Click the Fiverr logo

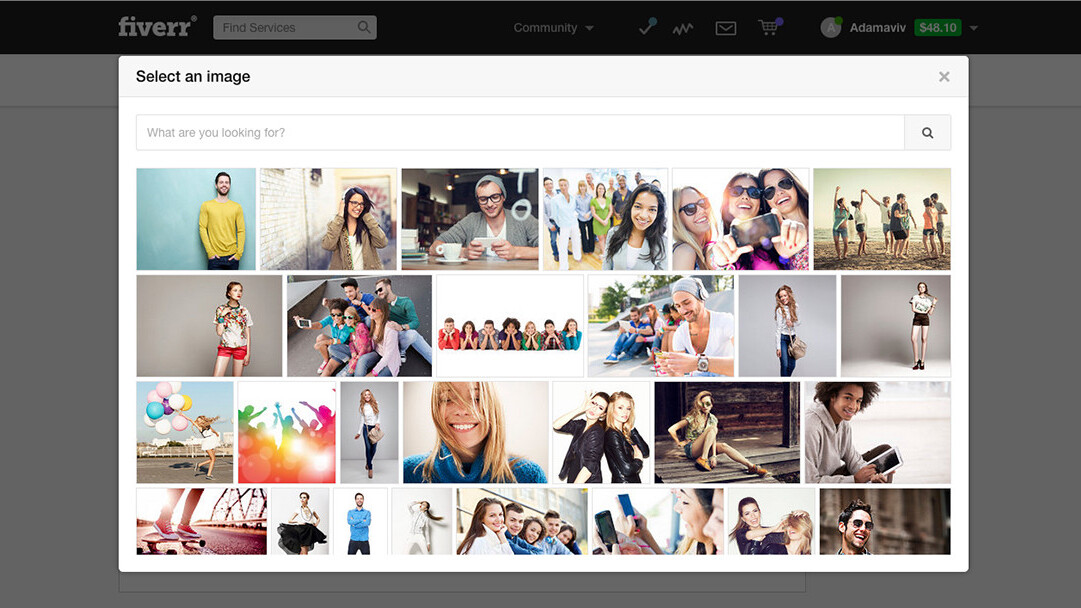(157, 27)
